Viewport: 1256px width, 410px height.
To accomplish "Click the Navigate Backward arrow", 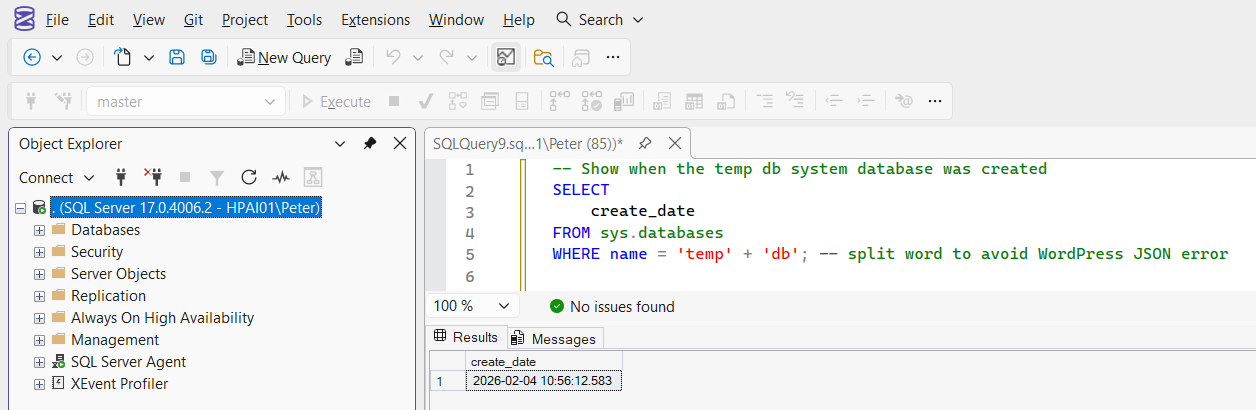I will tap(32, 57).
